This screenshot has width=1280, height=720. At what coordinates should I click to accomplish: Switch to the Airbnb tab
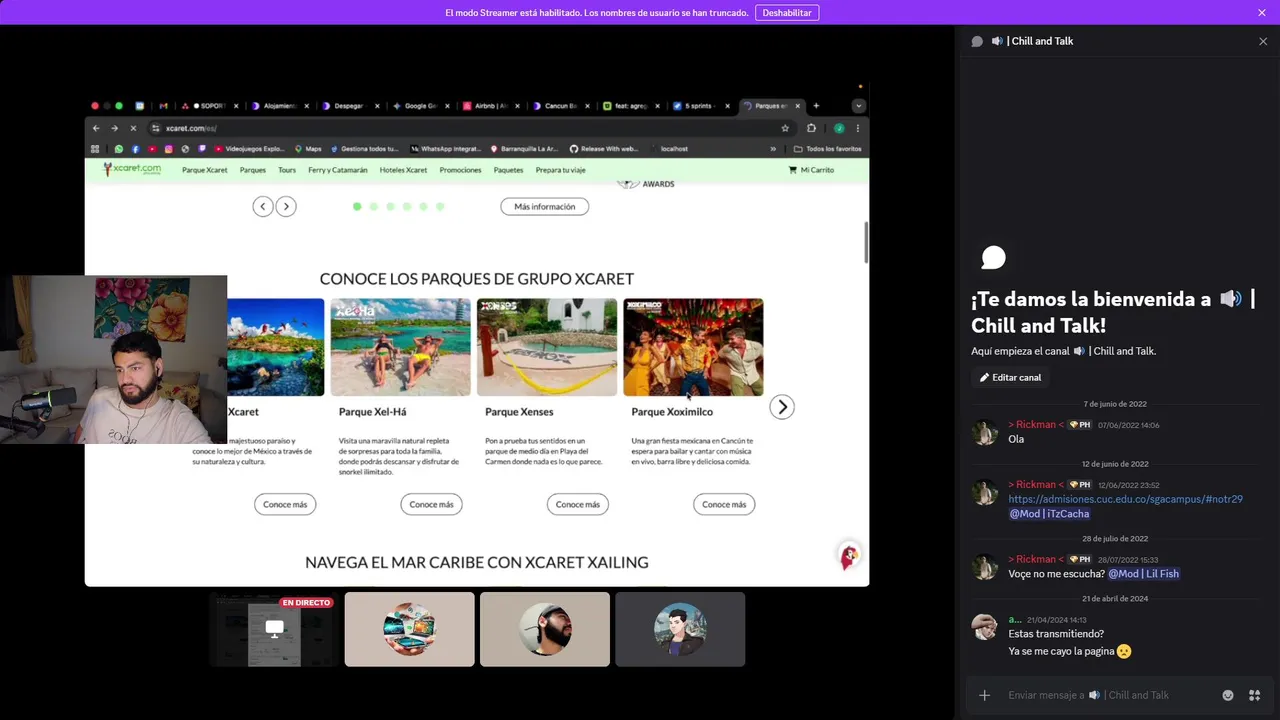click(491, 106)
